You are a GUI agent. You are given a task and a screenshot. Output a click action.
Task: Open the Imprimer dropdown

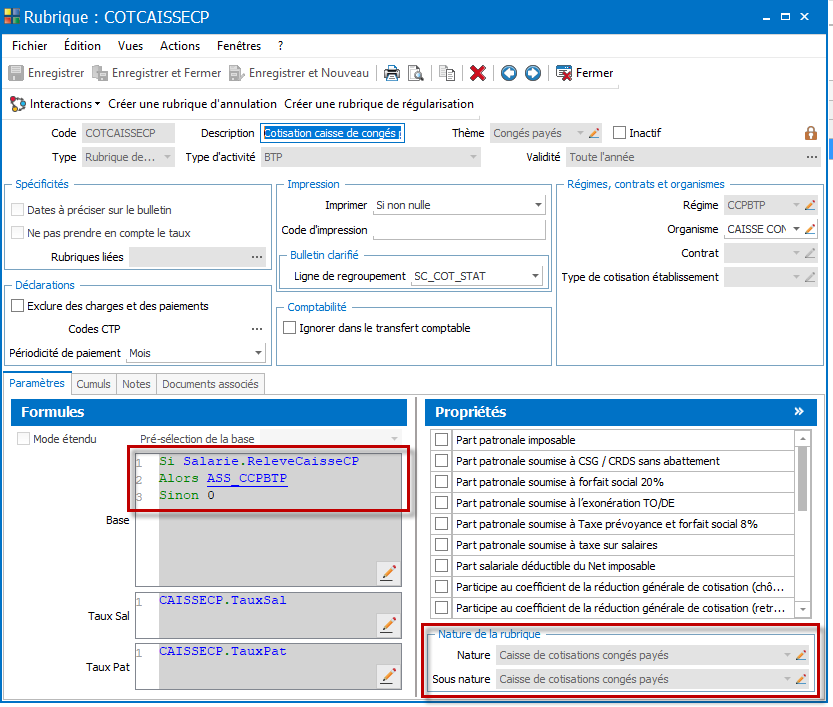[x=538, y=205]
